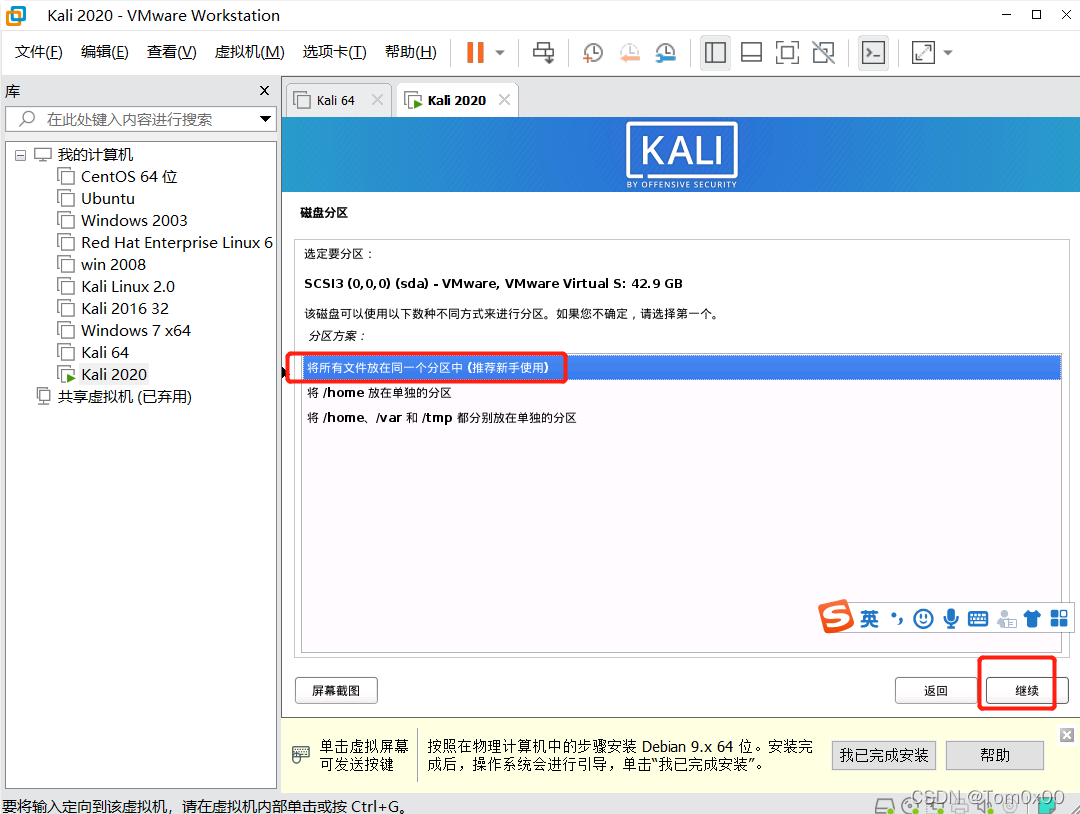Click the Sogou voice input microphone
The image size is (1080, 814).
[x=951, y=619]
